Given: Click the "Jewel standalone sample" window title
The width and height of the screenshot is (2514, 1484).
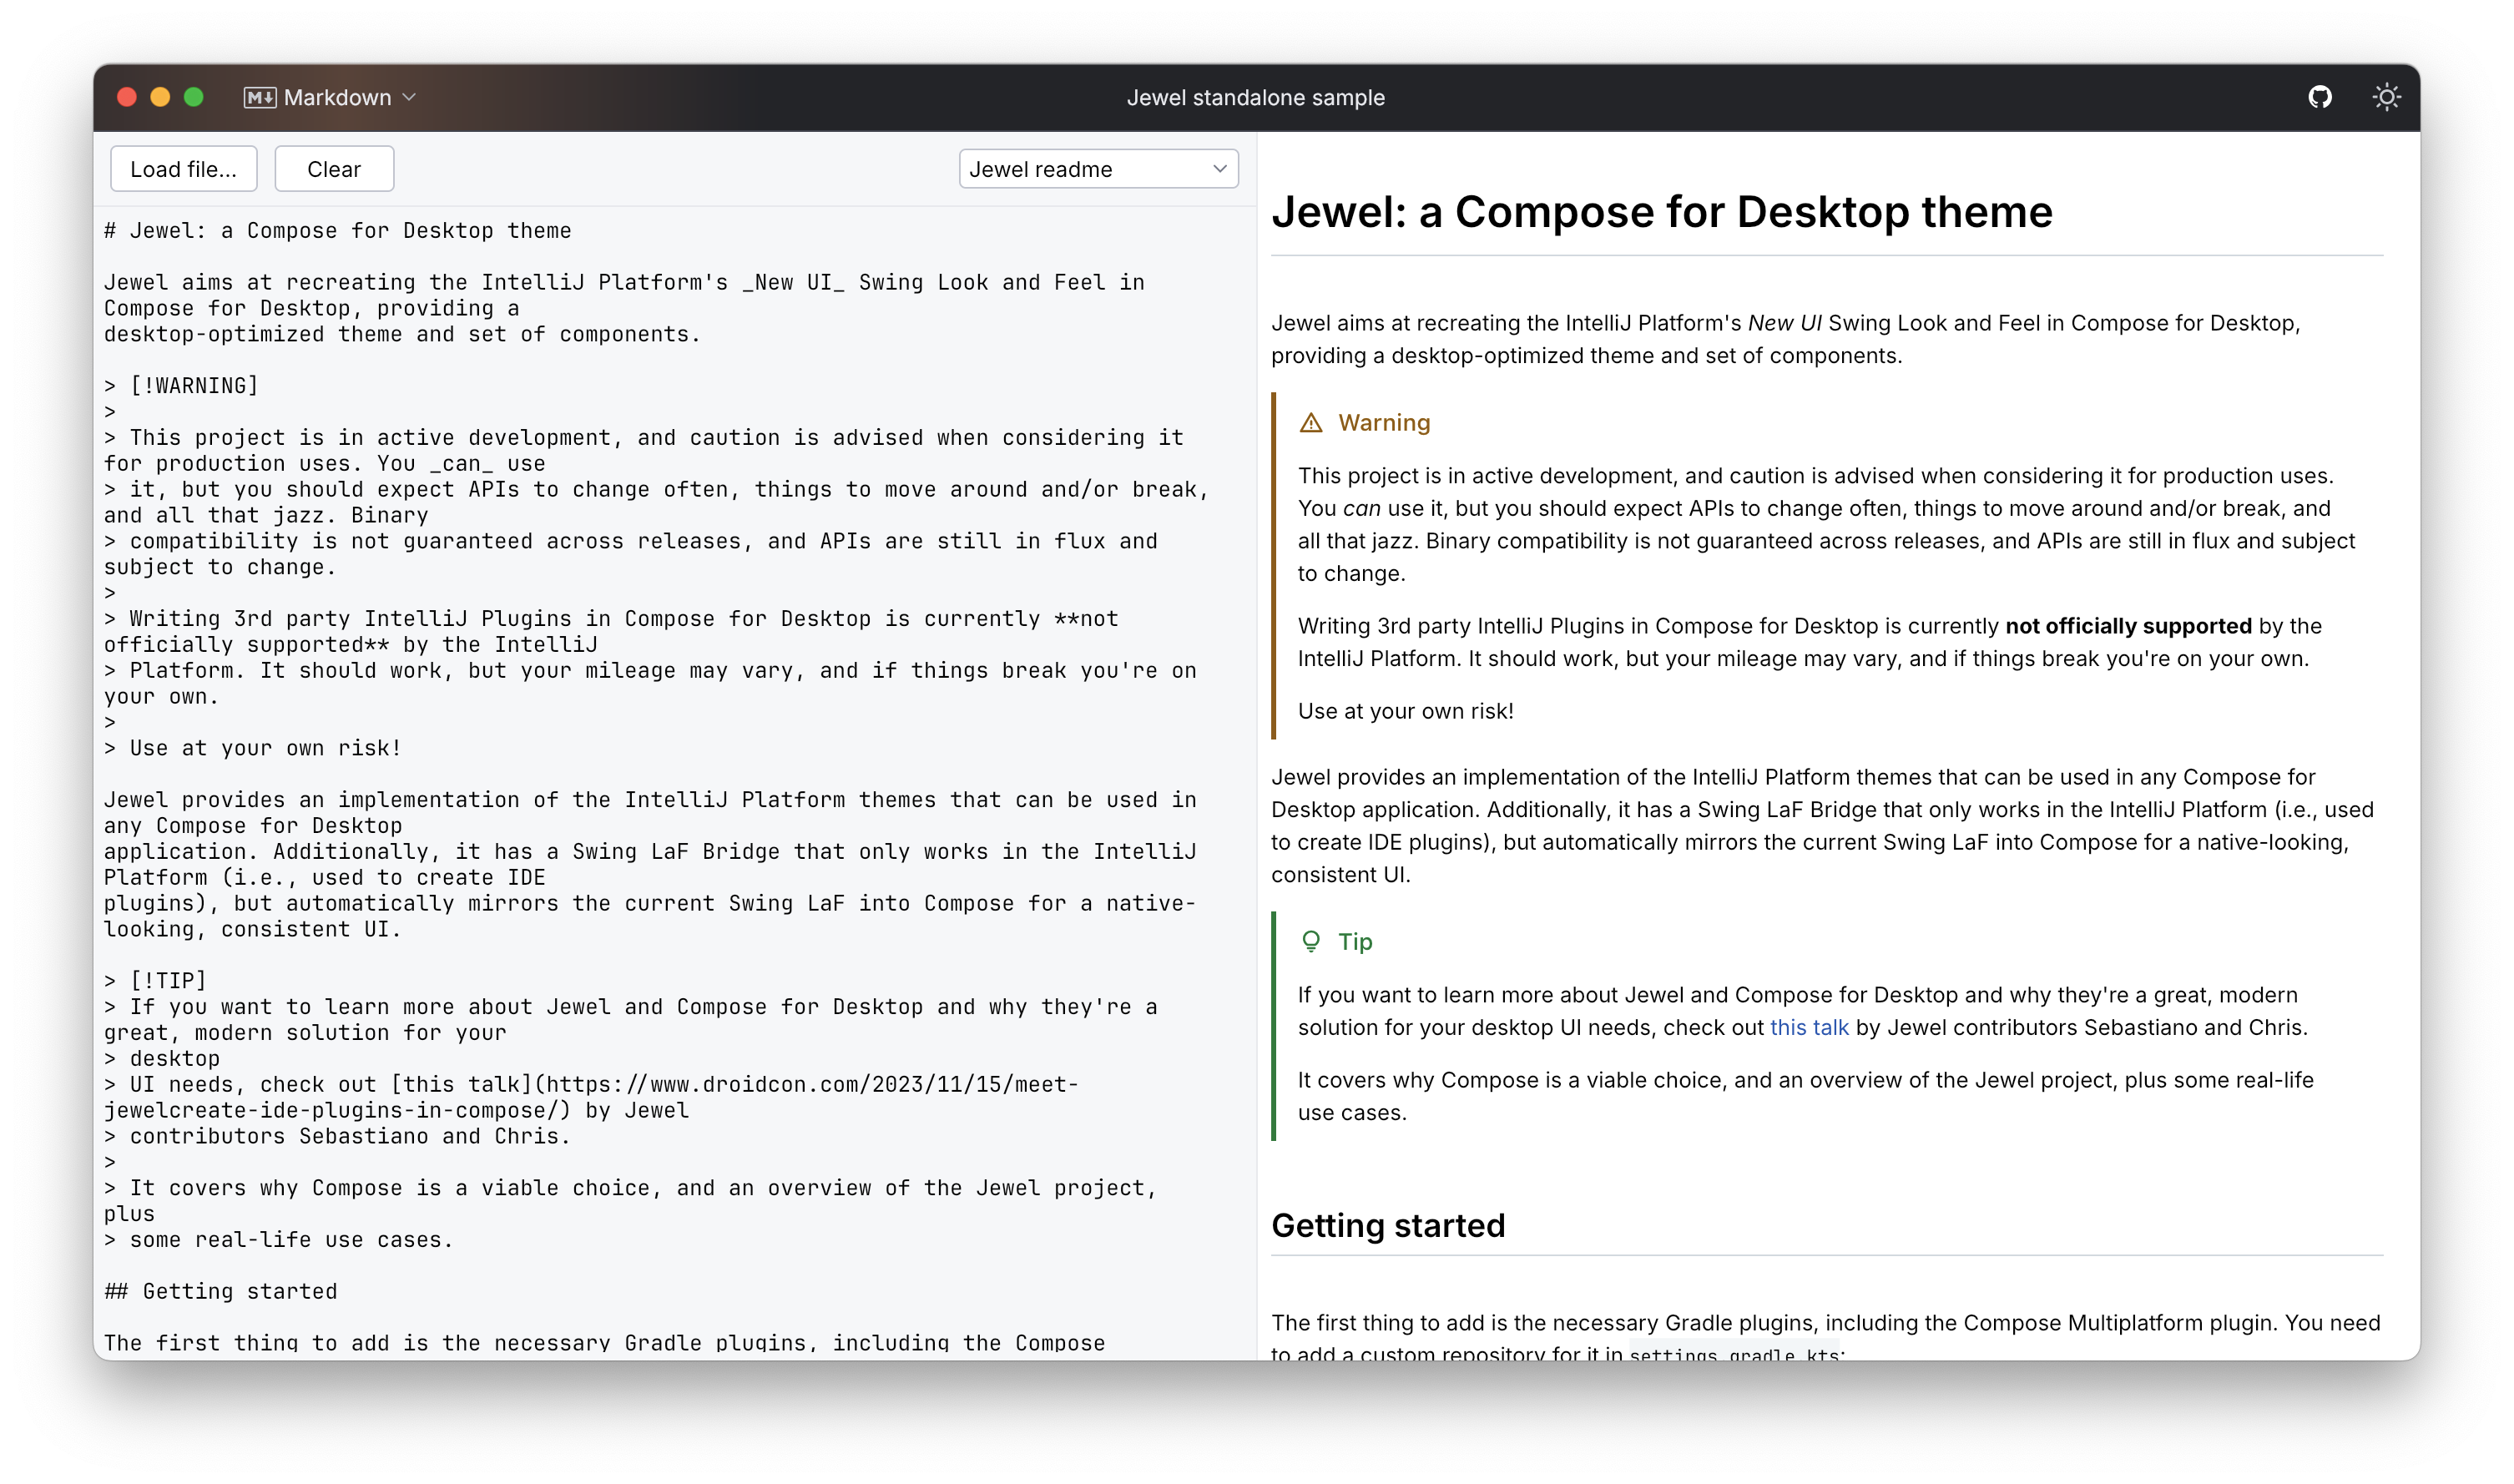Looking at the screenshot, I should [1256, 97].
